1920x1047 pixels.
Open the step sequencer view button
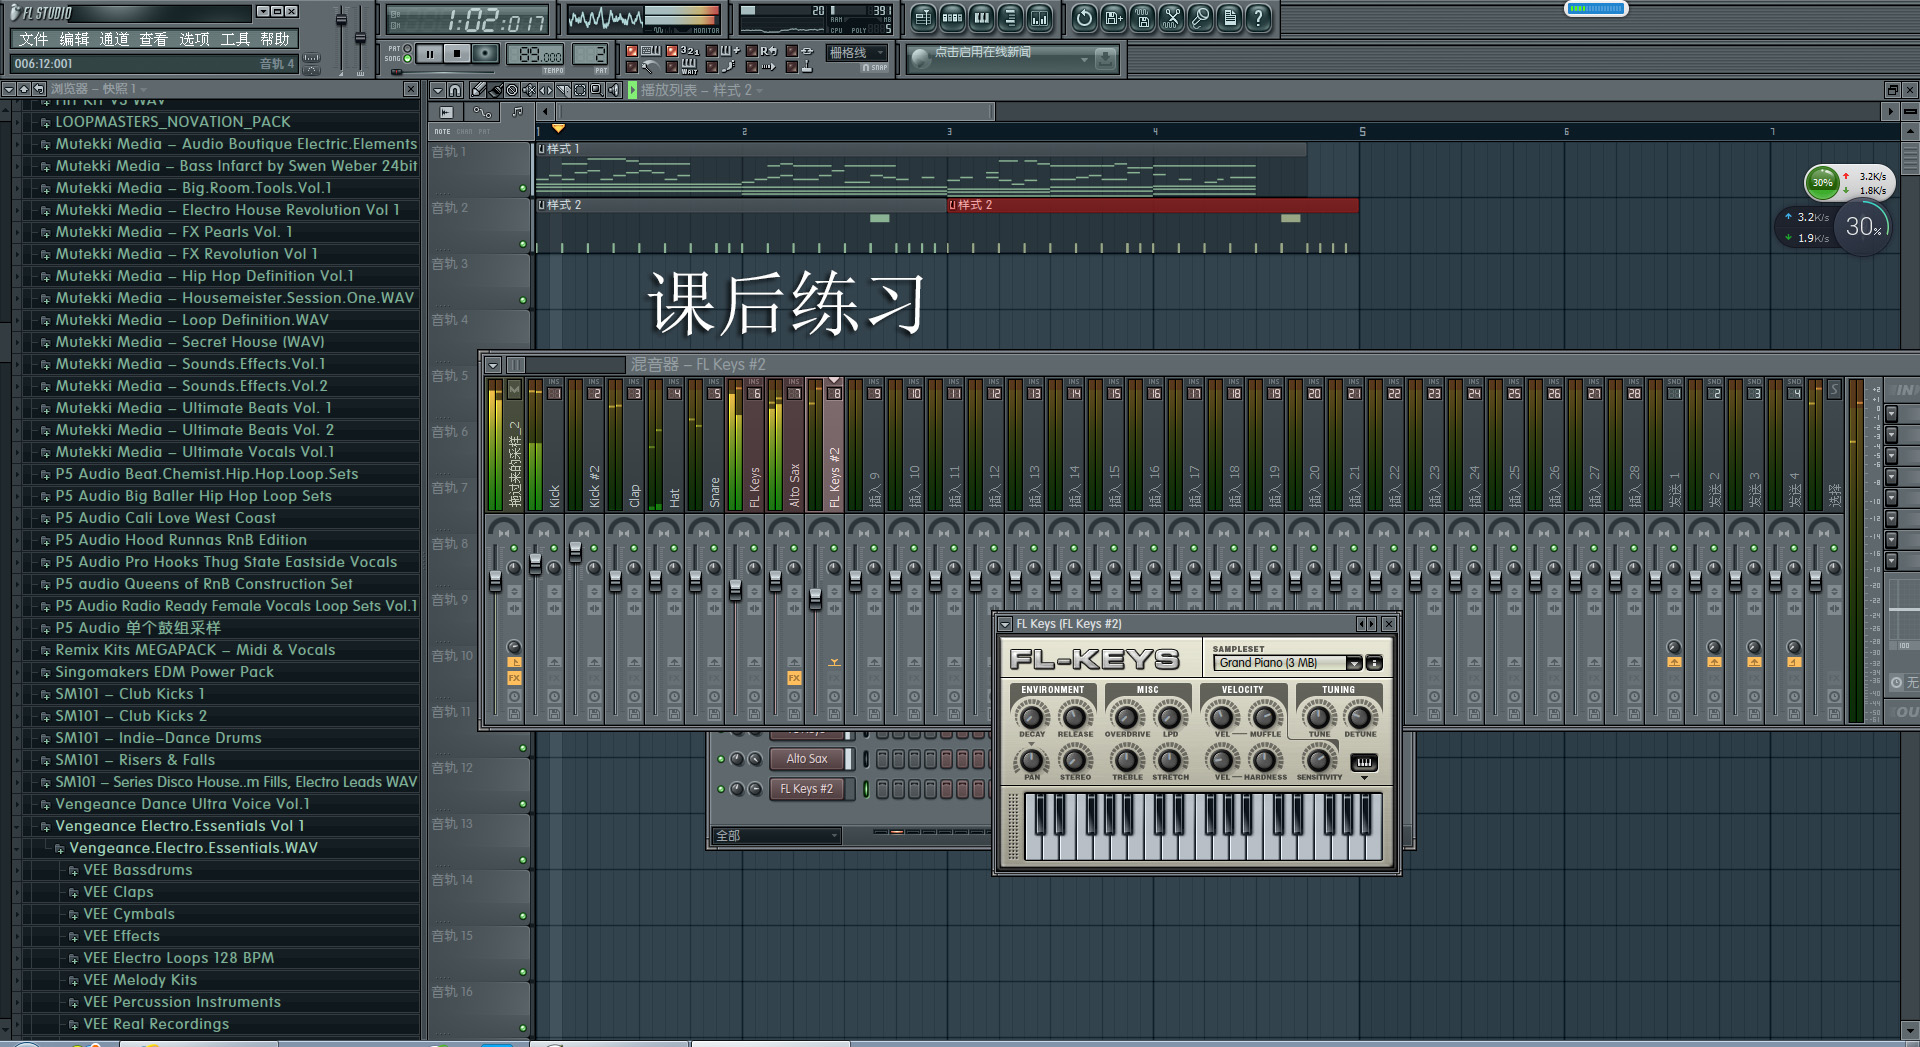(x=952, y=17)
